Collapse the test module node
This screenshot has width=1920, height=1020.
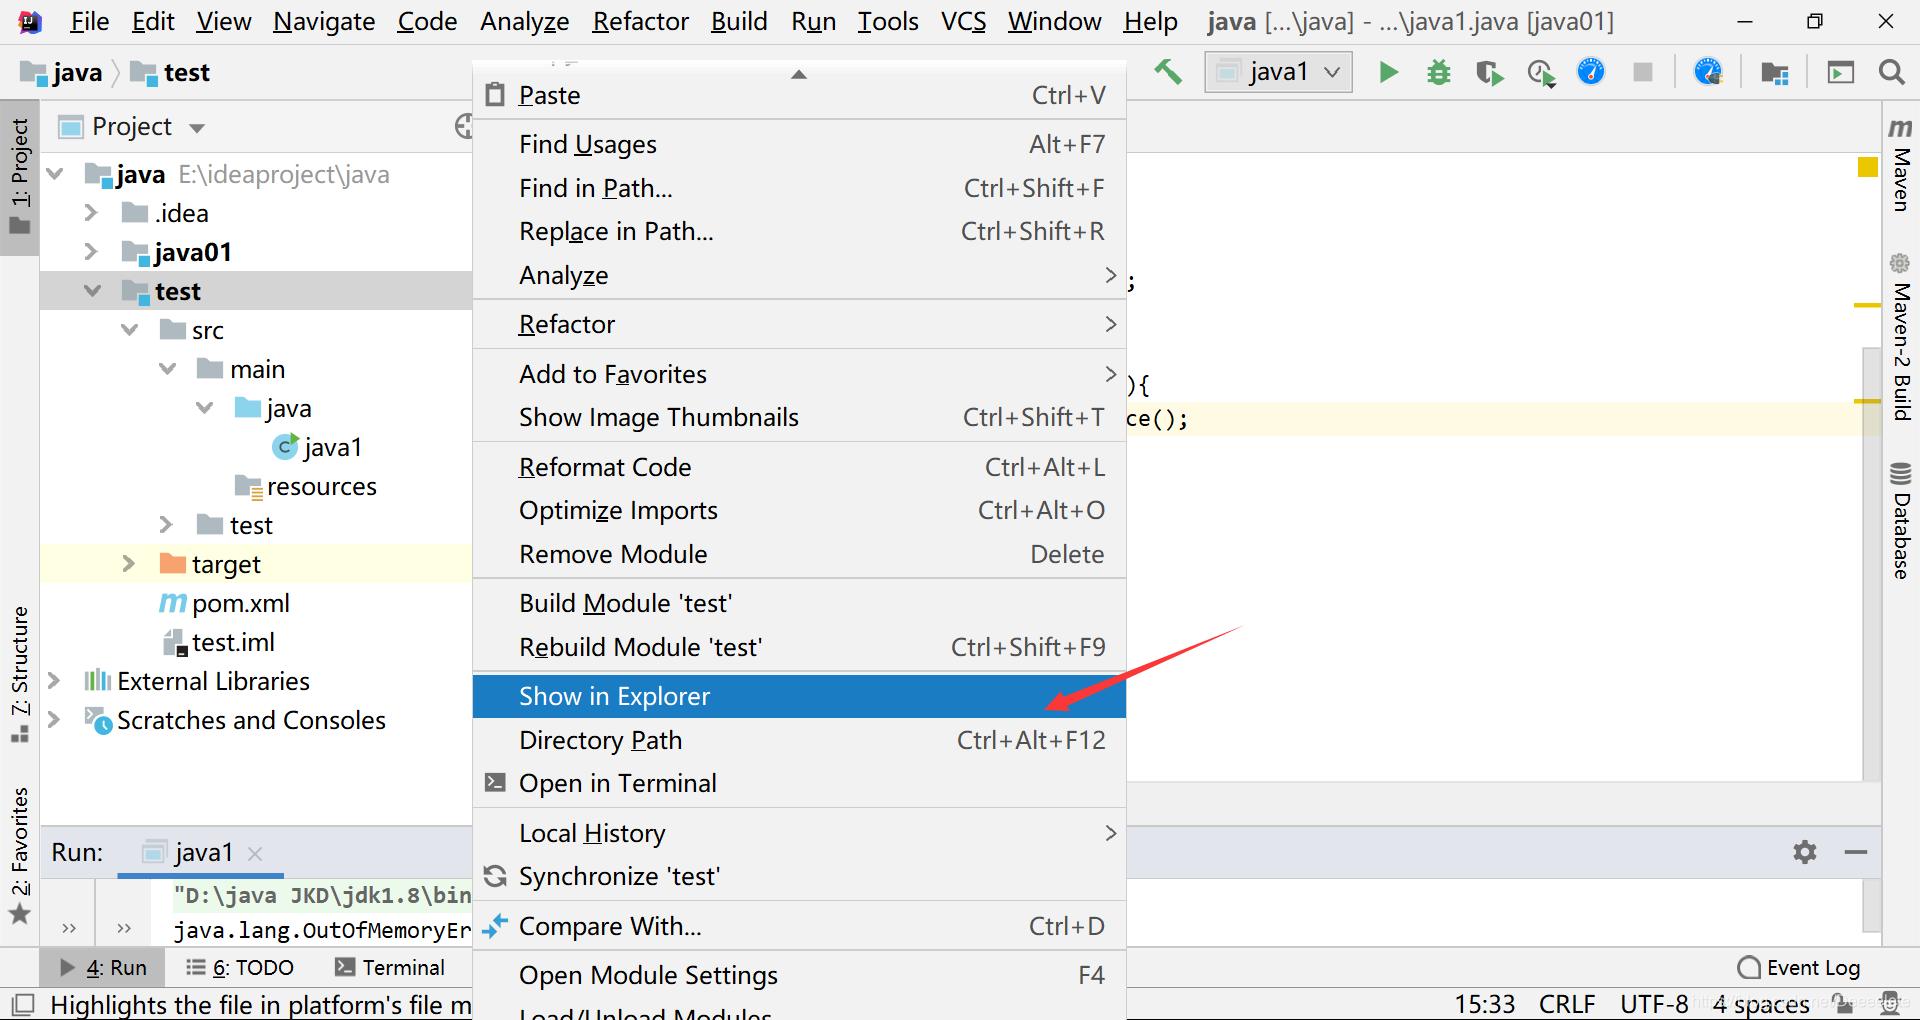91,291
